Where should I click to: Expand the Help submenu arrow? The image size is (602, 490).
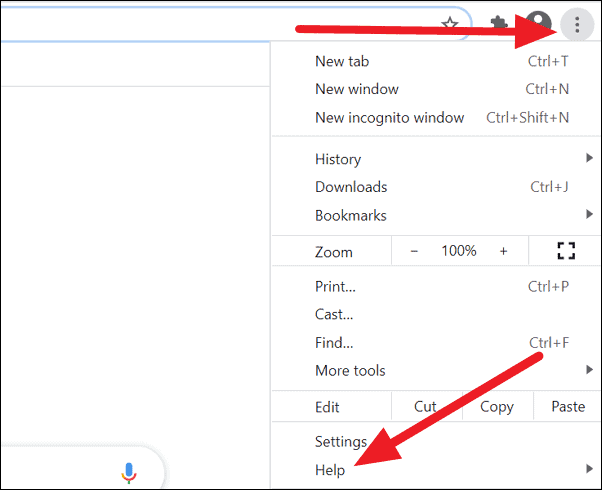589,468
